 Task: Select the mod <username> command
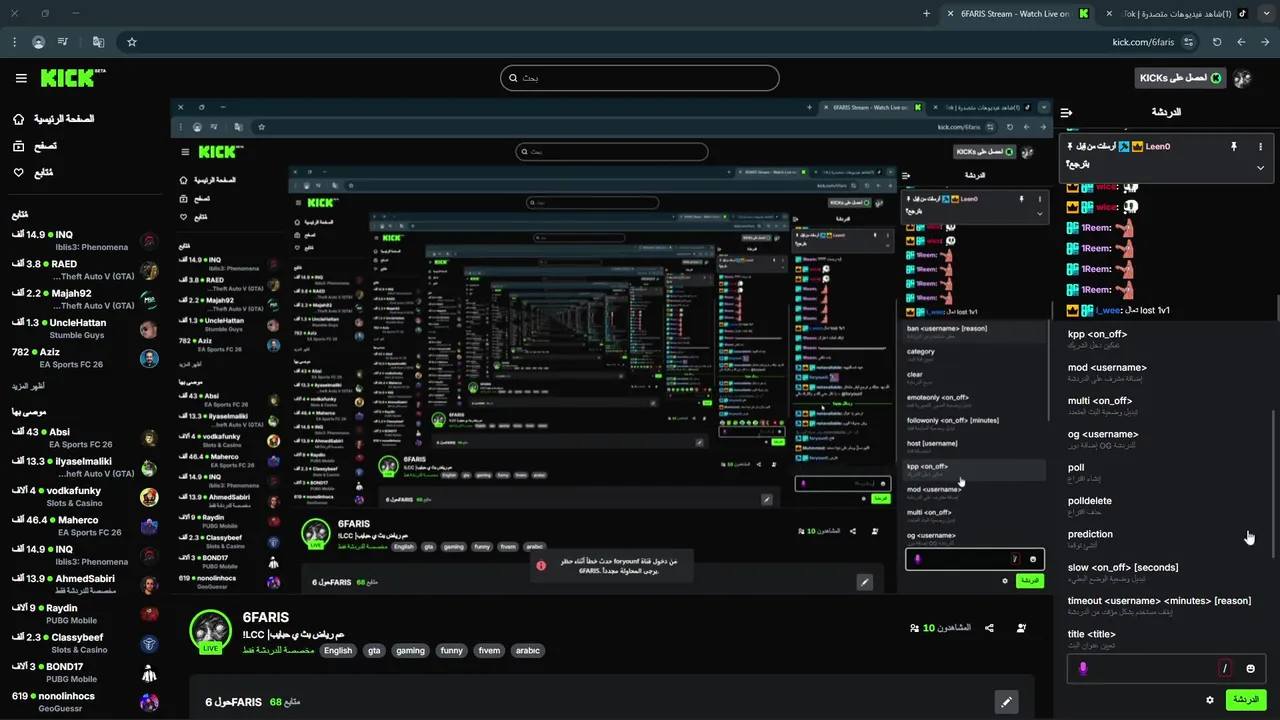pos(1166,372)
